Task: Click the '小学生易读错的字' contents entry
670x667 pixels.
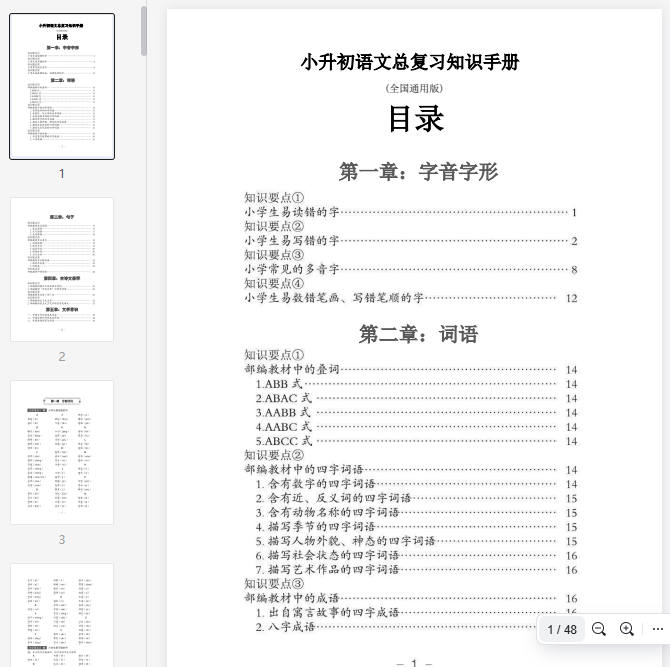Action: pos(292,212)
